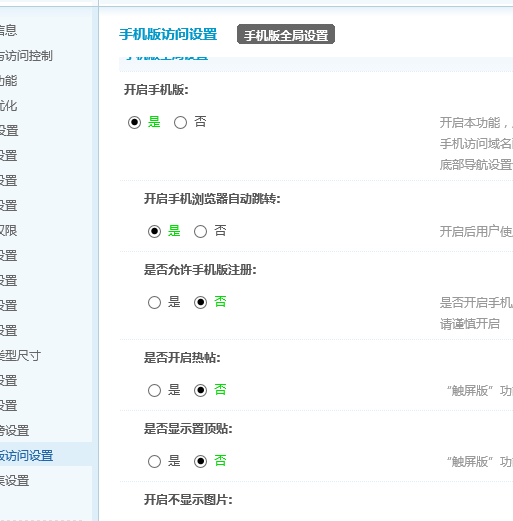Image resolution: width=513 pixels, height=521 pixels.
Task: Choose 否 for 开启手机浏览器自动跳转
Action: (x=200, y=231)
